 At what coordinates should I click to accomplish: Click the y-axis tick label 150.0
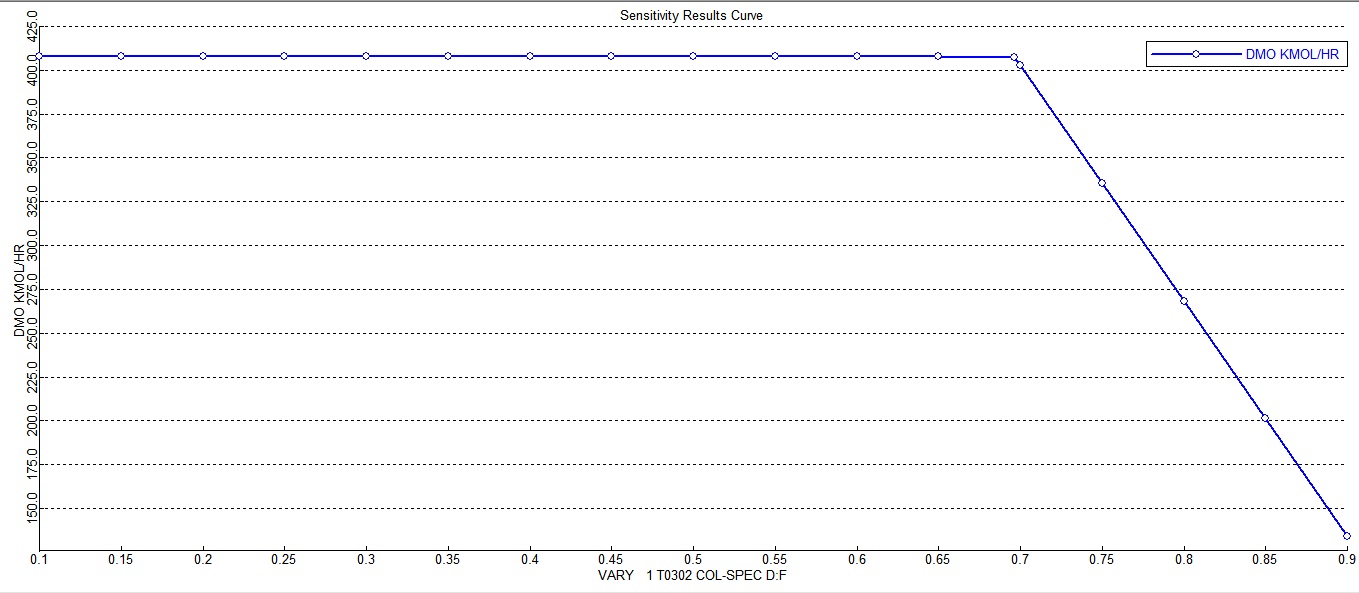pyautogui.click(x=33, y=508)
